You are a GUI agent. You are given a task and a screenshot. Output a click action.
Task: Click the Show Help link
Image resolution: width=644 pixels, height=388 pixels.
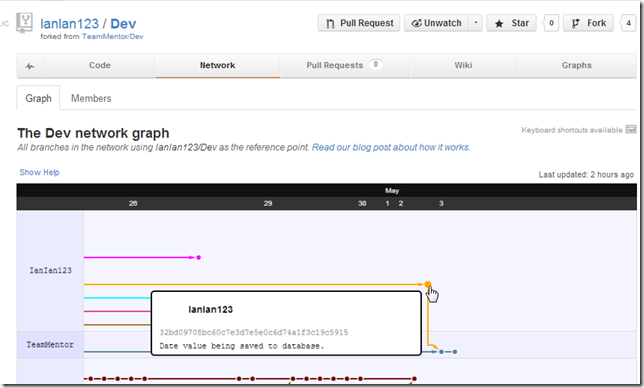39,172
